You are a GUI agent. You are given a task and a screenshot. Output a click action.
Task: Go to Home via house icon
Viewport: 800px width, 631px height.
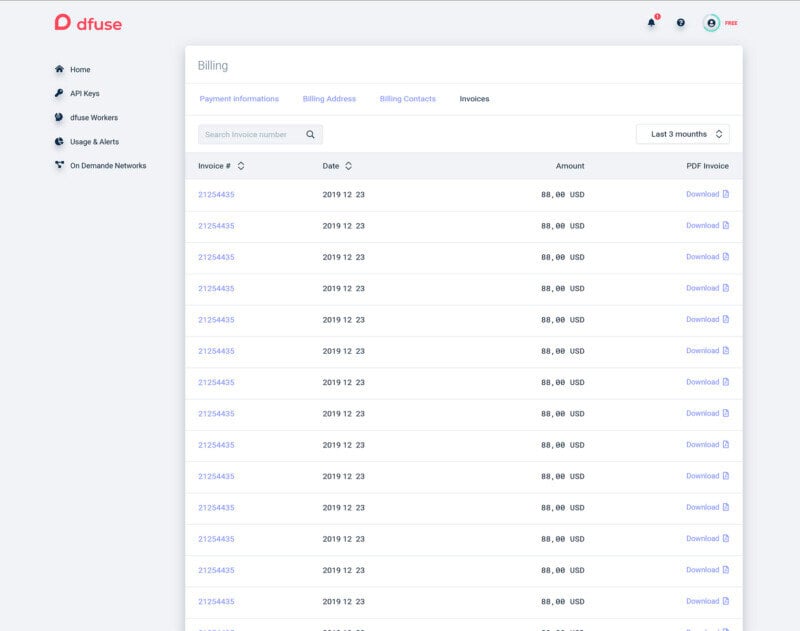pyautogui.click(x=59, y=69)
